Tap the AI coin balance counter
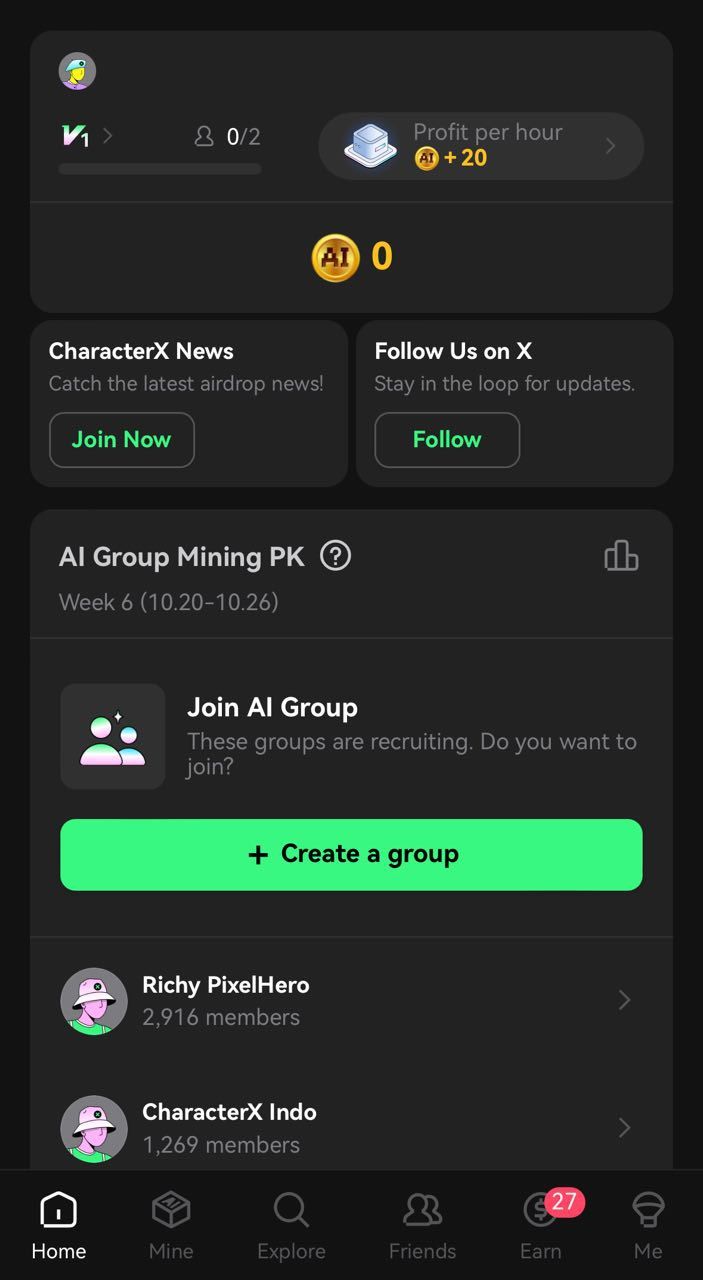 351,257
